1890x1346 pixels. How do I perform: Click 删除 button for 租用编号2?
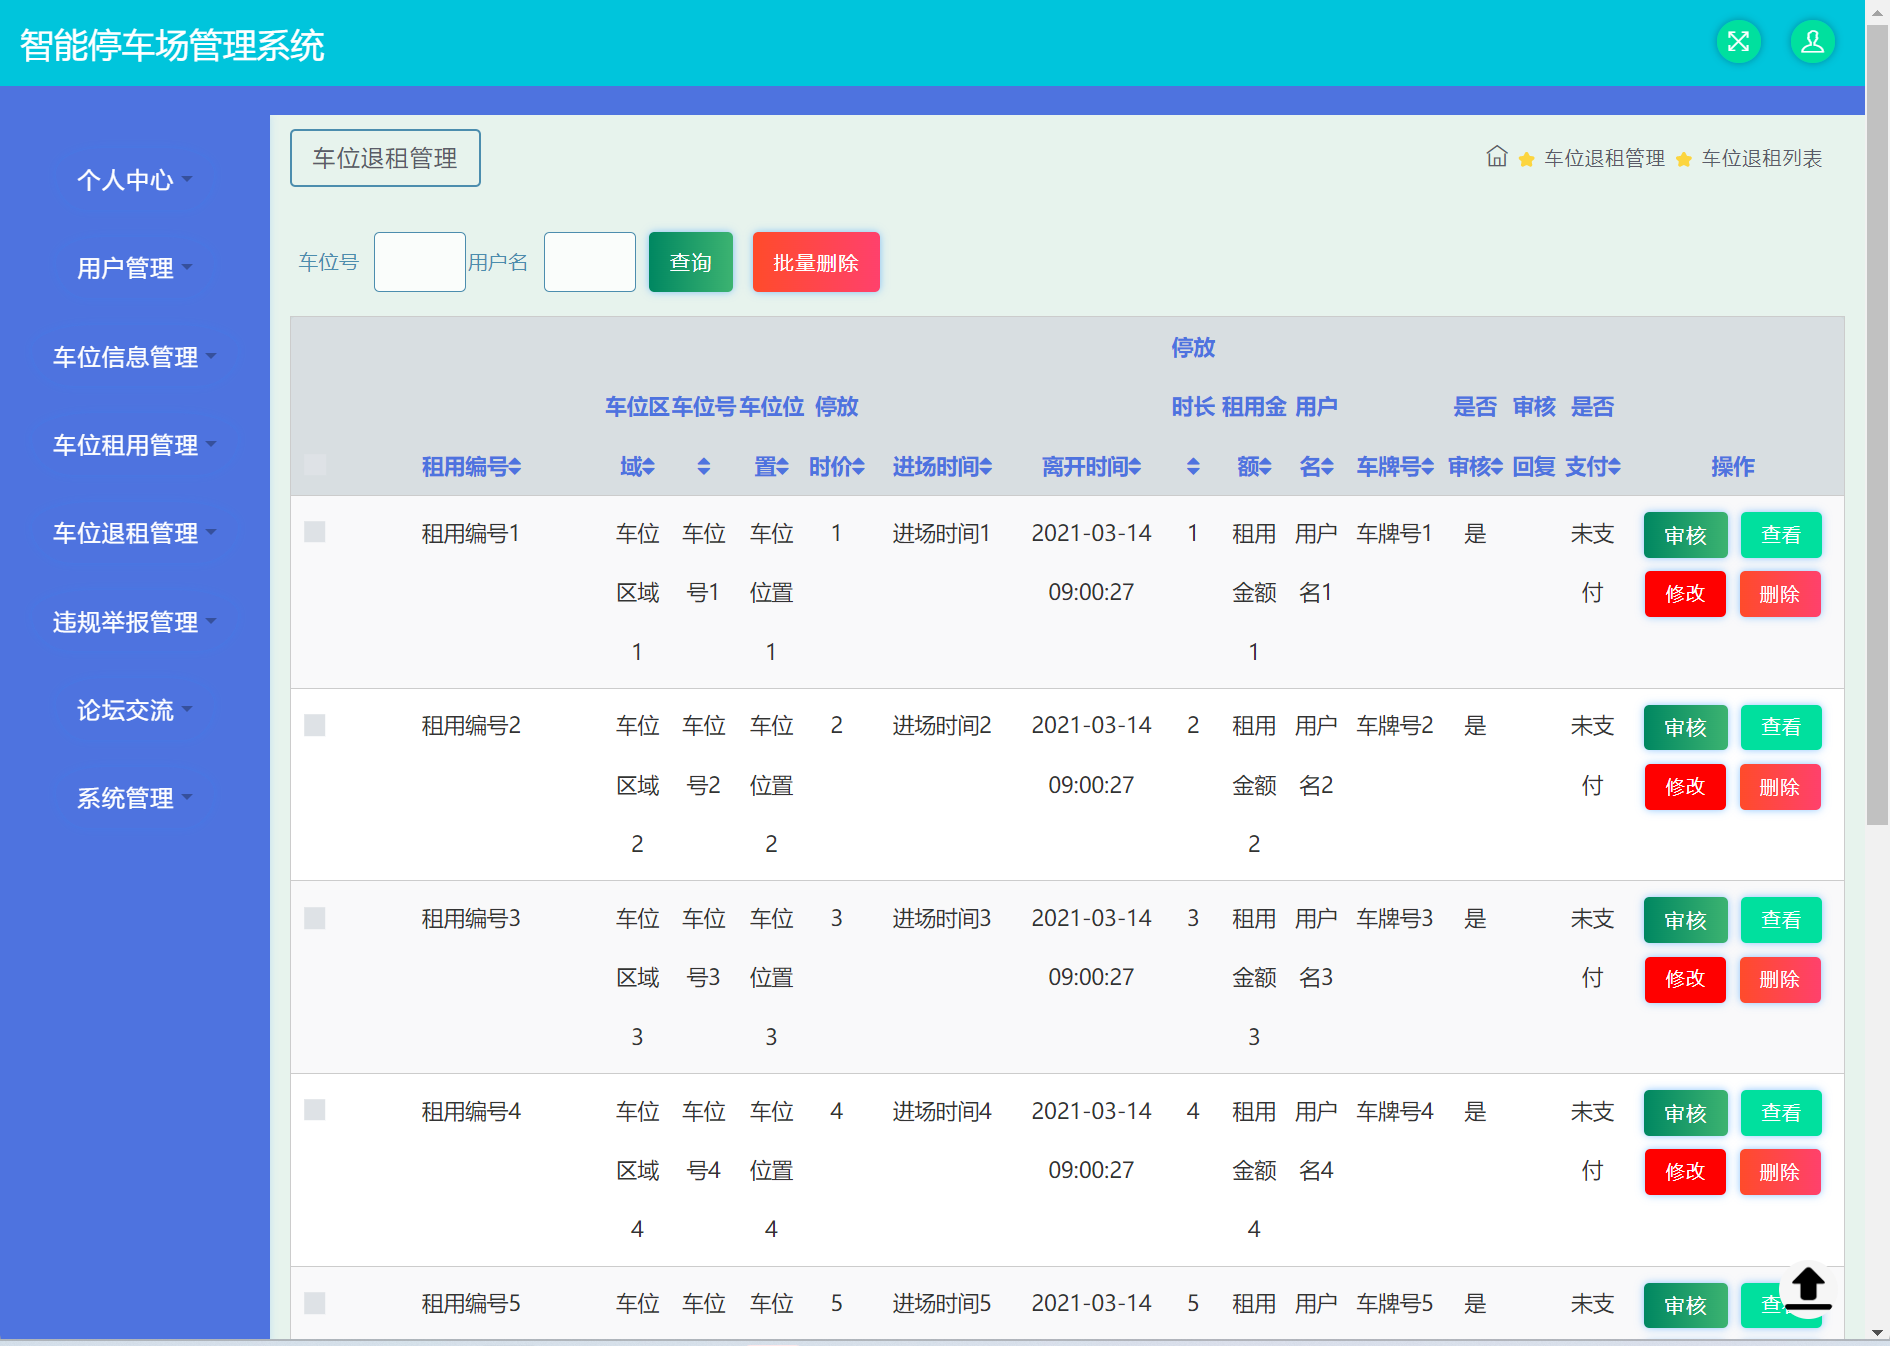click(x=1780, y=787)
